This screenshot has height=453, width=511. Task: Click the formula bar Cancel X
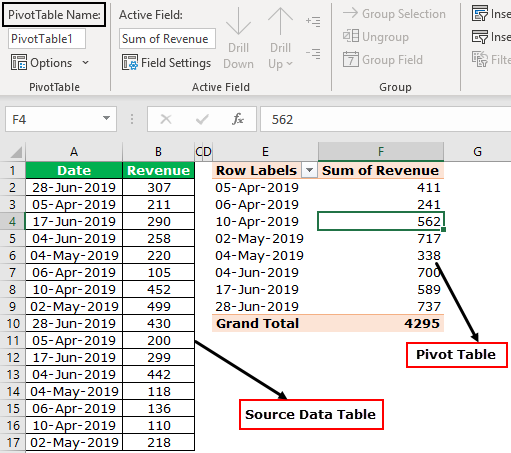(166, 119)
